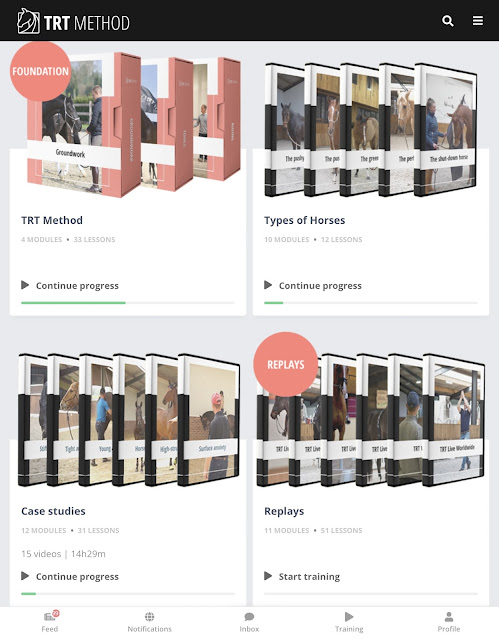Image resolution: width=499 pixels, height=640 pixels.
Task: Open the TRT Method course title
Action: pos(52,220)
